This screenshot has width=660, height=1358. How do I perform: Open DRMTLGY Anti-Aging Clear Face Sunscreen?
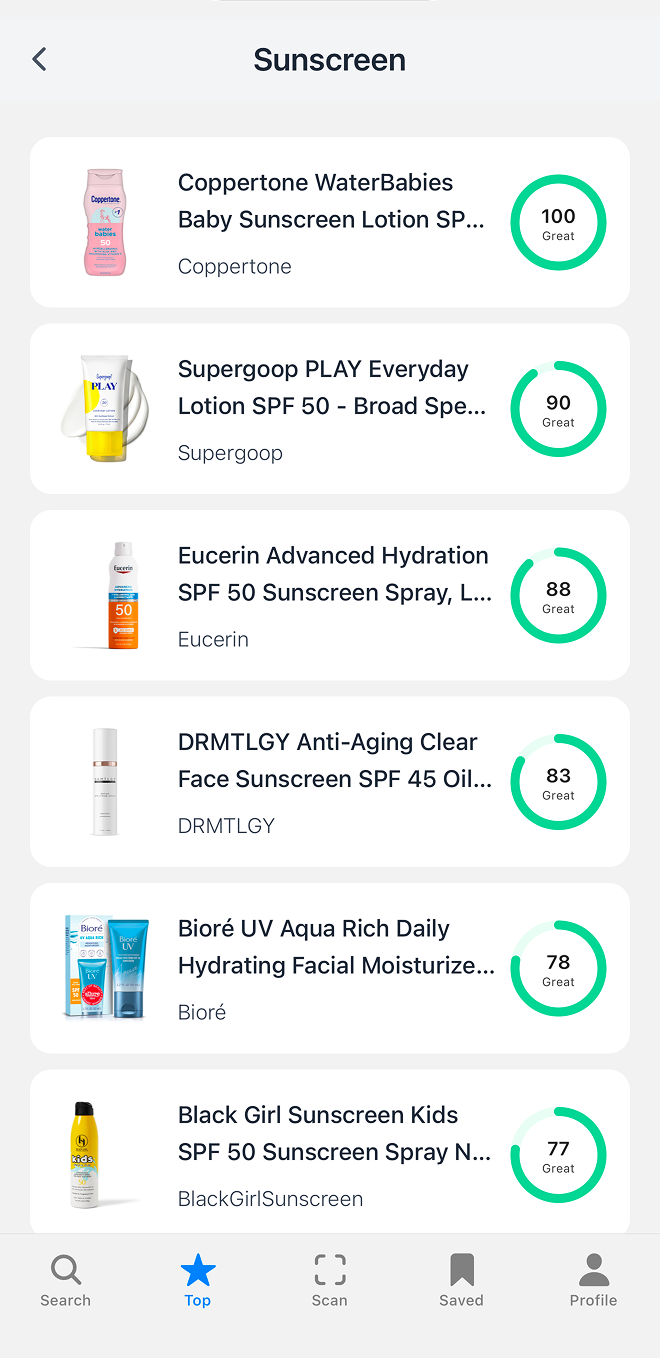click(x=330, y=782)
